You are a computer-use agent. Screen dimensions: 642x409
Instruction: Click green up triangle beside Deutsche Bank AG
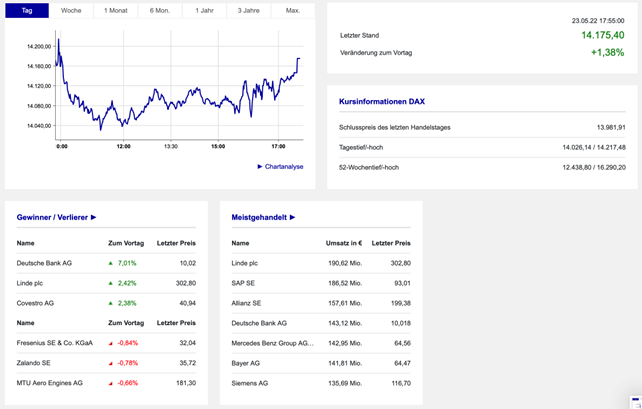click(112, 263)
